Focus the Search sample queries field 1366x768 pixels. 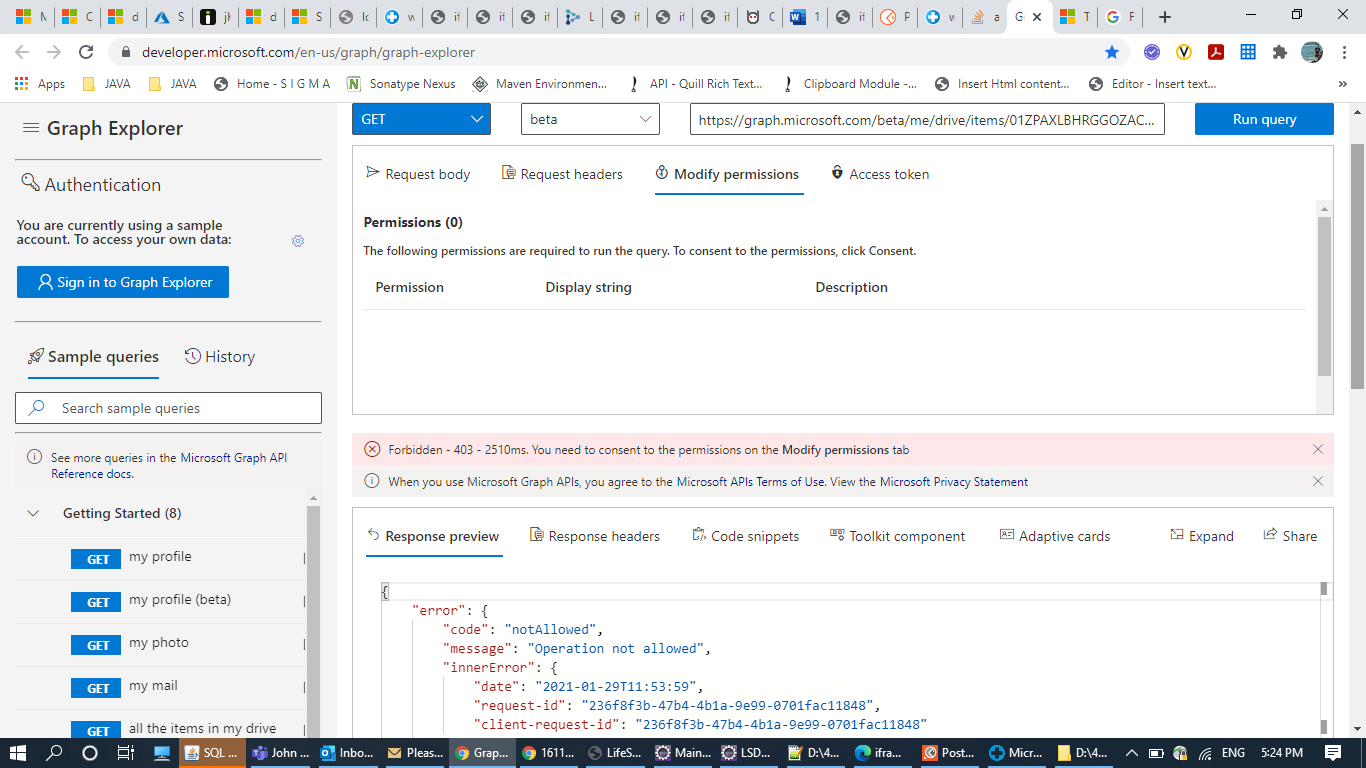point(168,408)
